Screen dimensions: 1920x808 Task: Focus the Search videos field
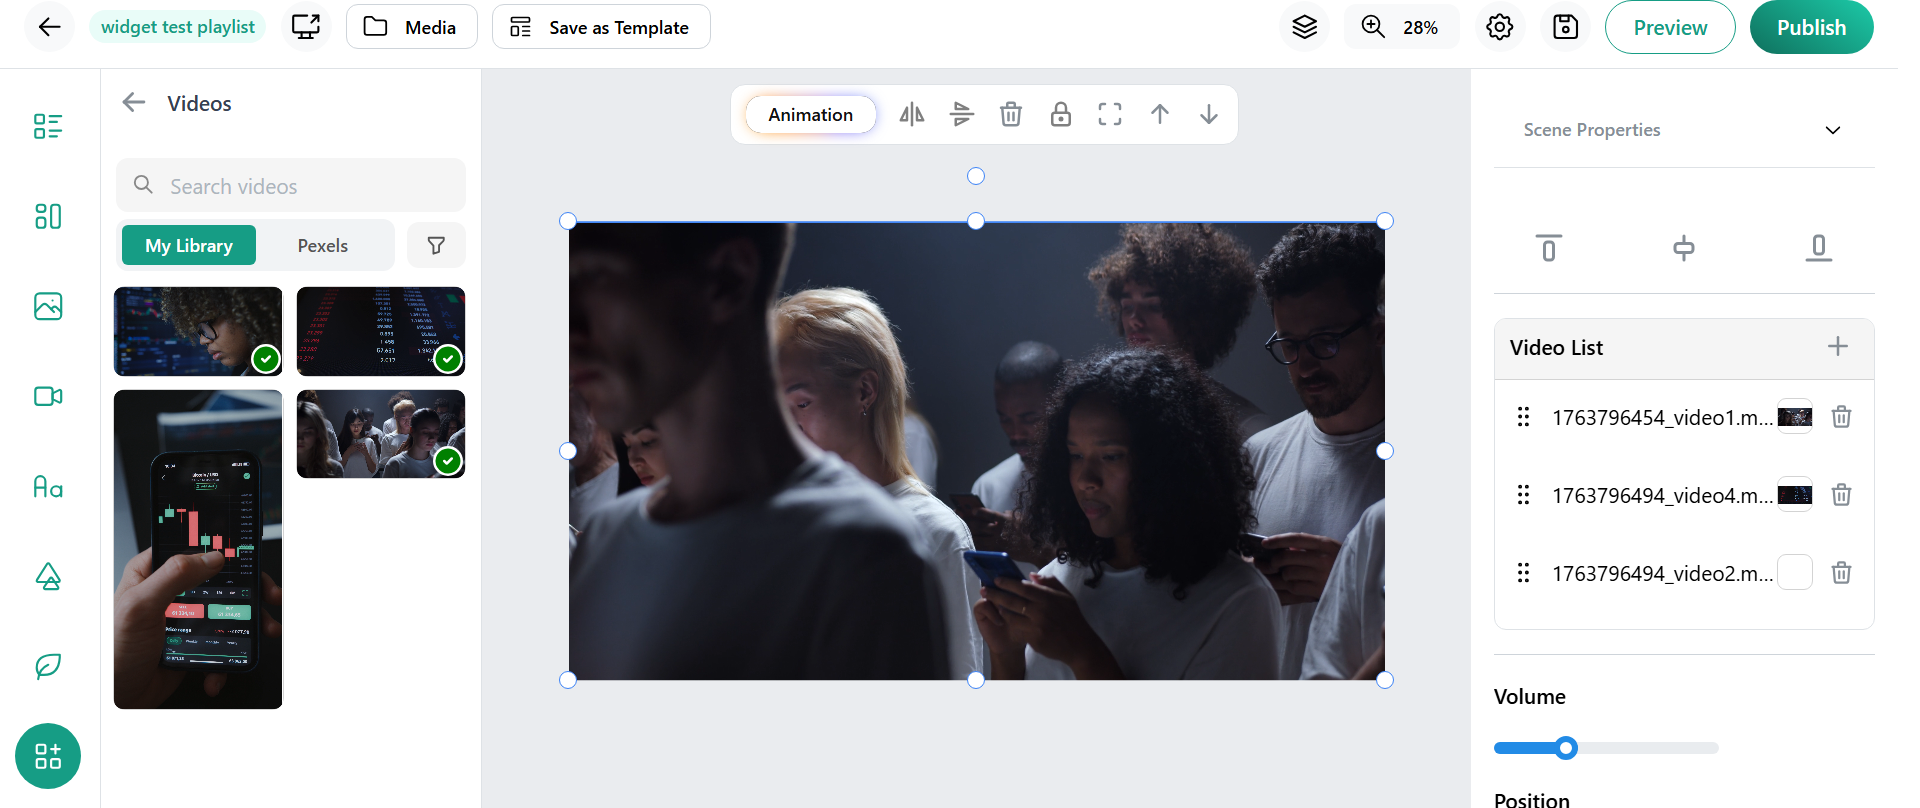coord(291,185)
